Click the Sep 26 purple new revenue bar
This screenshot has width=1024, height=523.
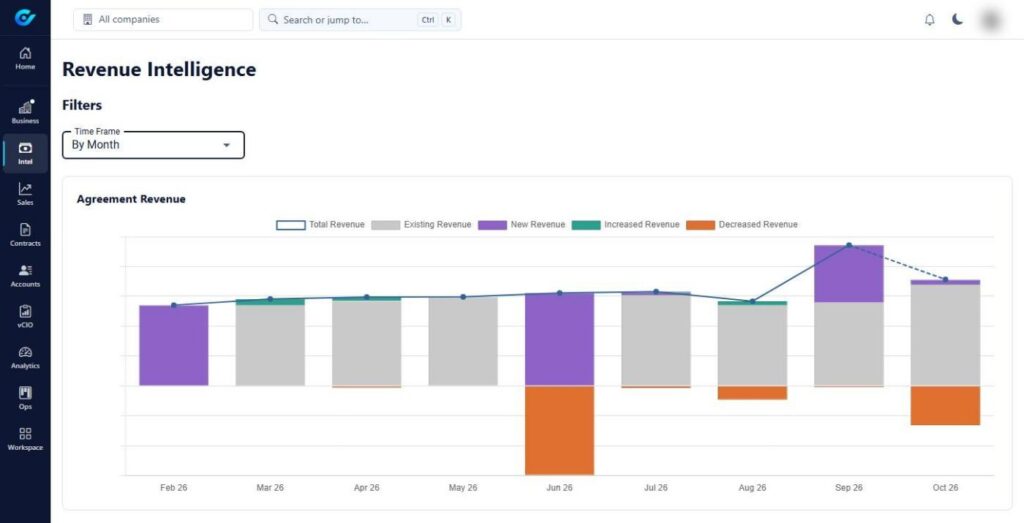pyautogui.click(x=848, y=274)
